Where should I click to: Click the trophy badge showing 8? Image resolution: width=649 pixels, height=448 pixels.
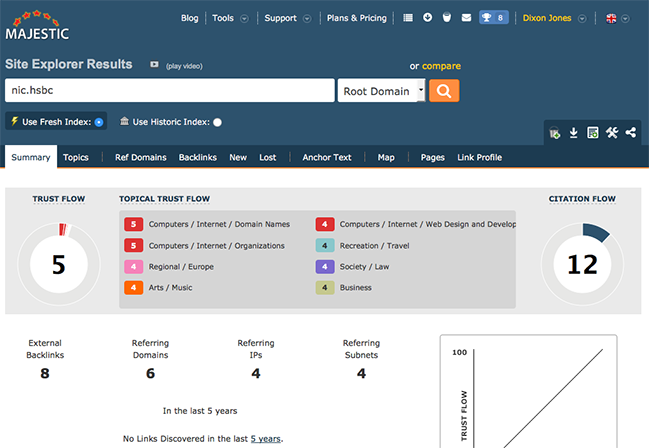tap(493, 17)
